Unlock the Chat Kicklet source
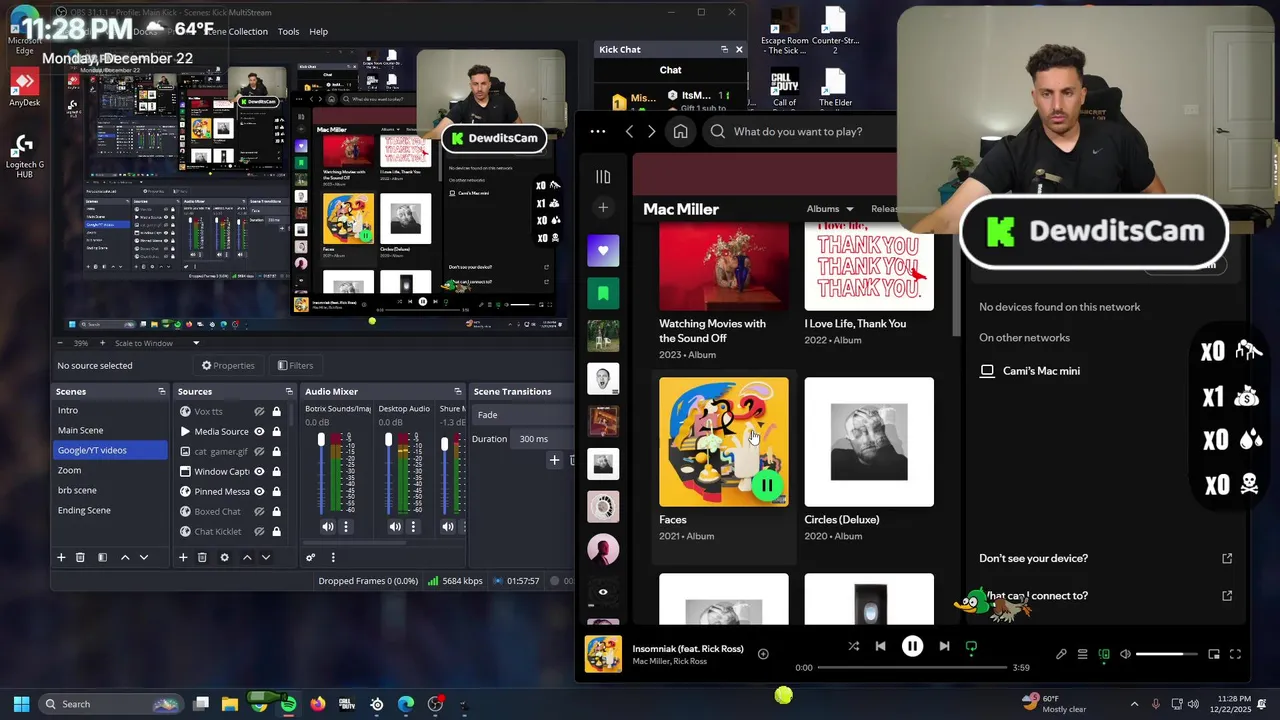The height and width of the screenshot is (720, 1280). [x=276, y=531]
